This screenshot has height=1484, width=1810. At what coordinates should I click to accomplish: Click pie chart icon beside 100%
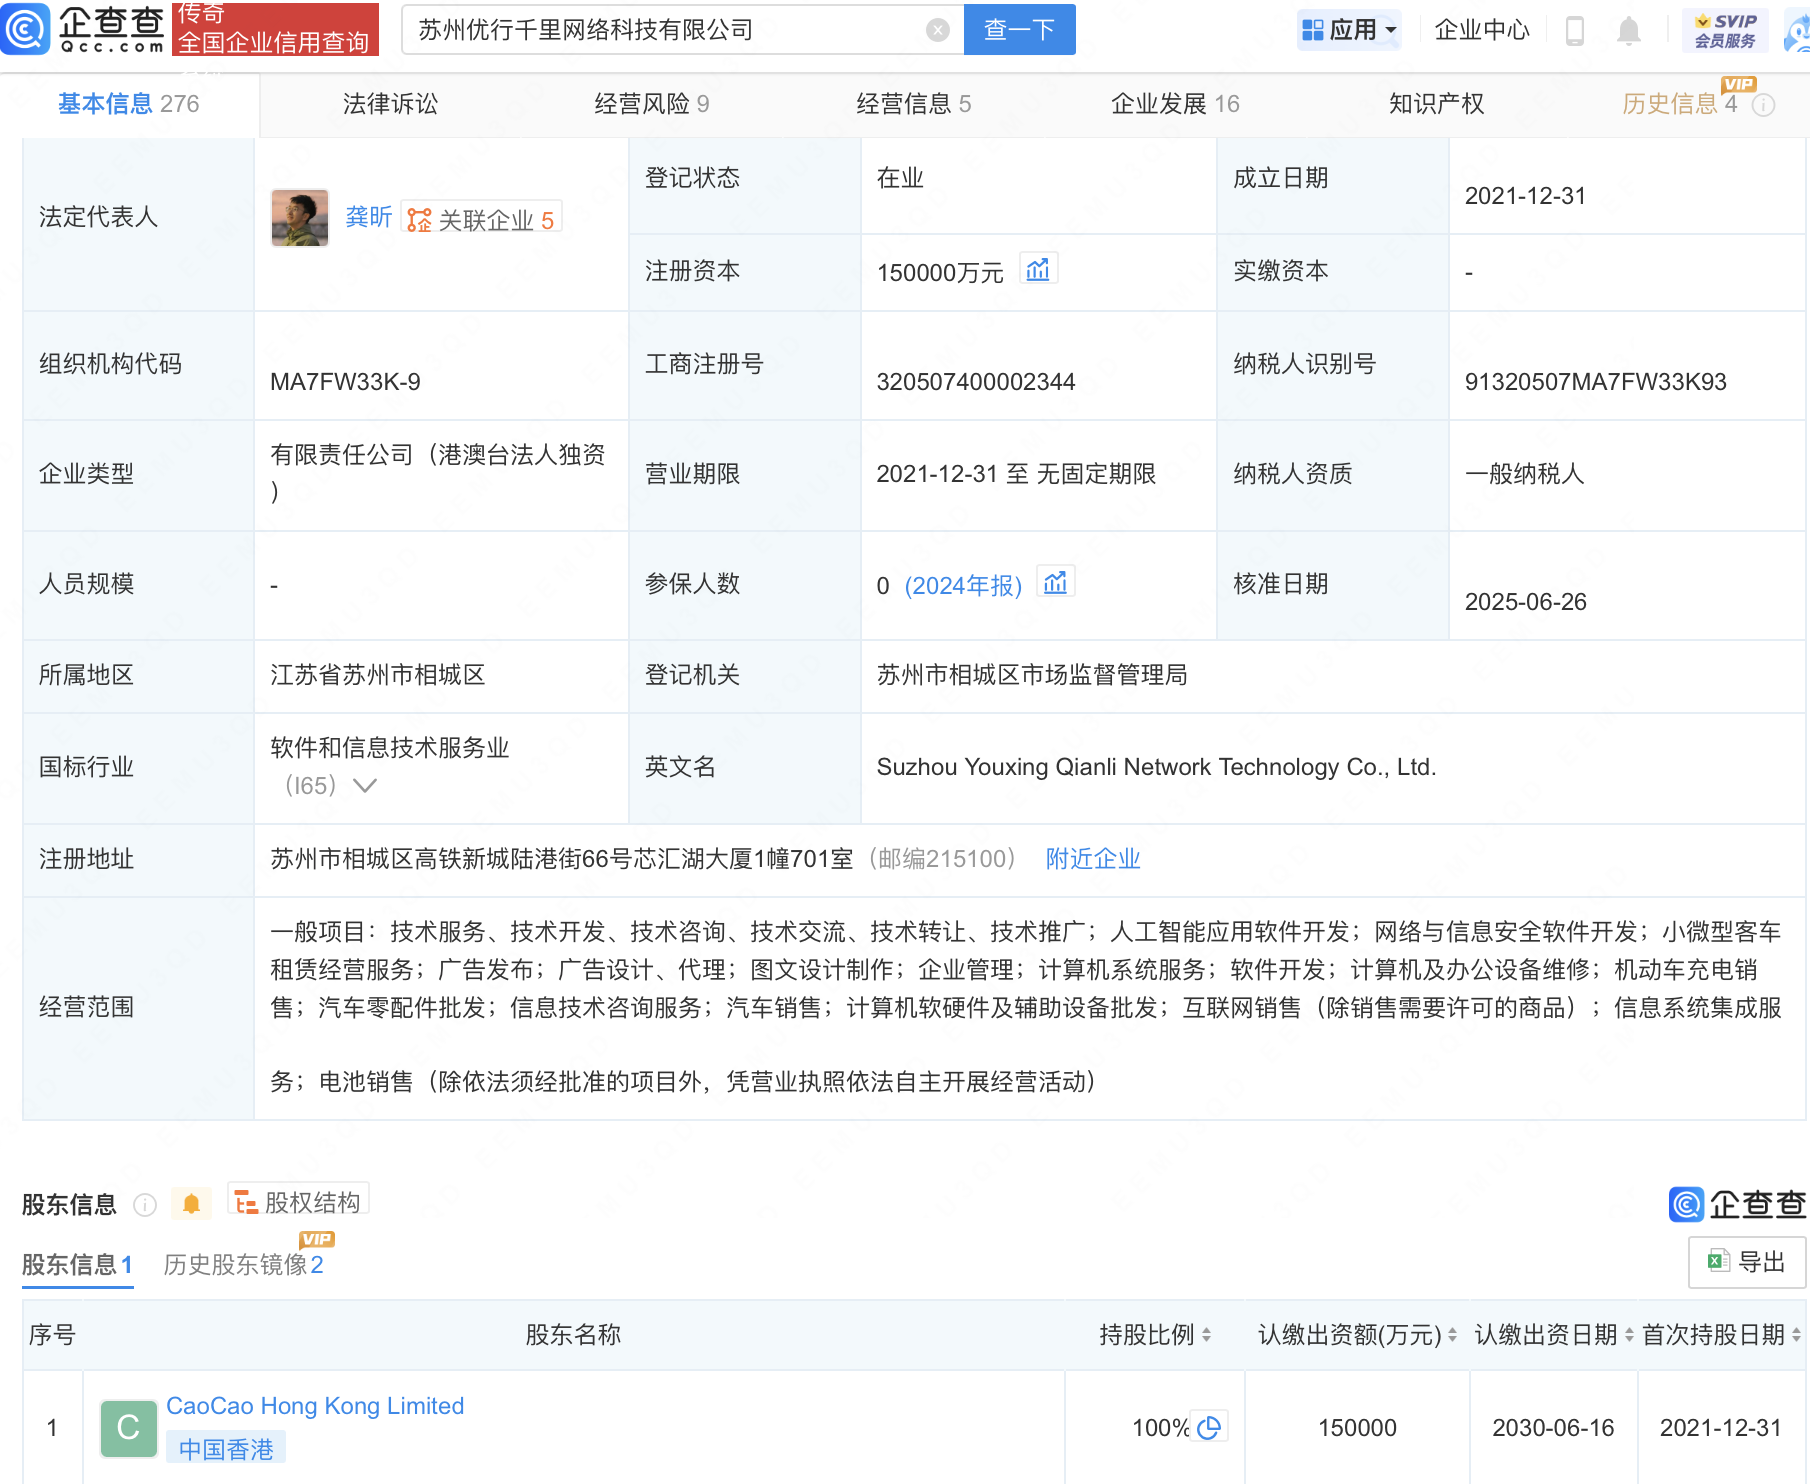pyautogui.click(x=1209, y=1428)
